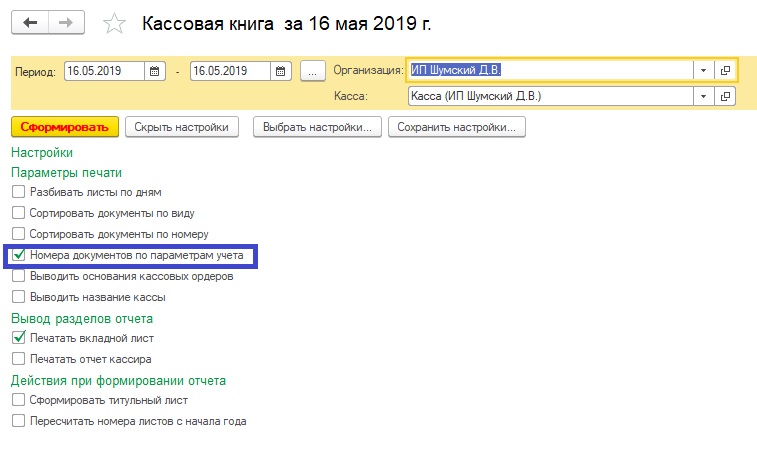The height and width of the screenshot is (467, 757).
Task: Click the period end date field
Action: (x=230, y=71)
